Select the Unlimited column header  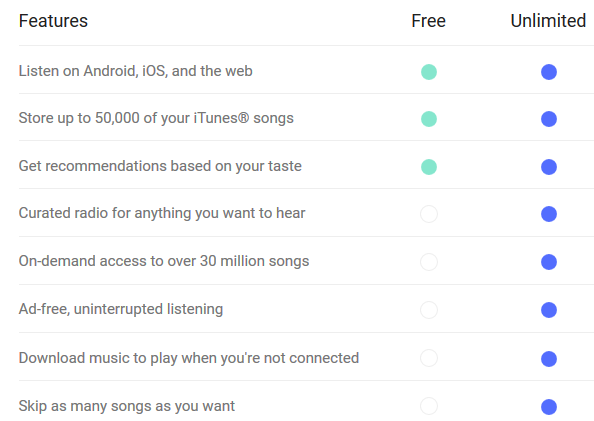(x=548, y=21)
